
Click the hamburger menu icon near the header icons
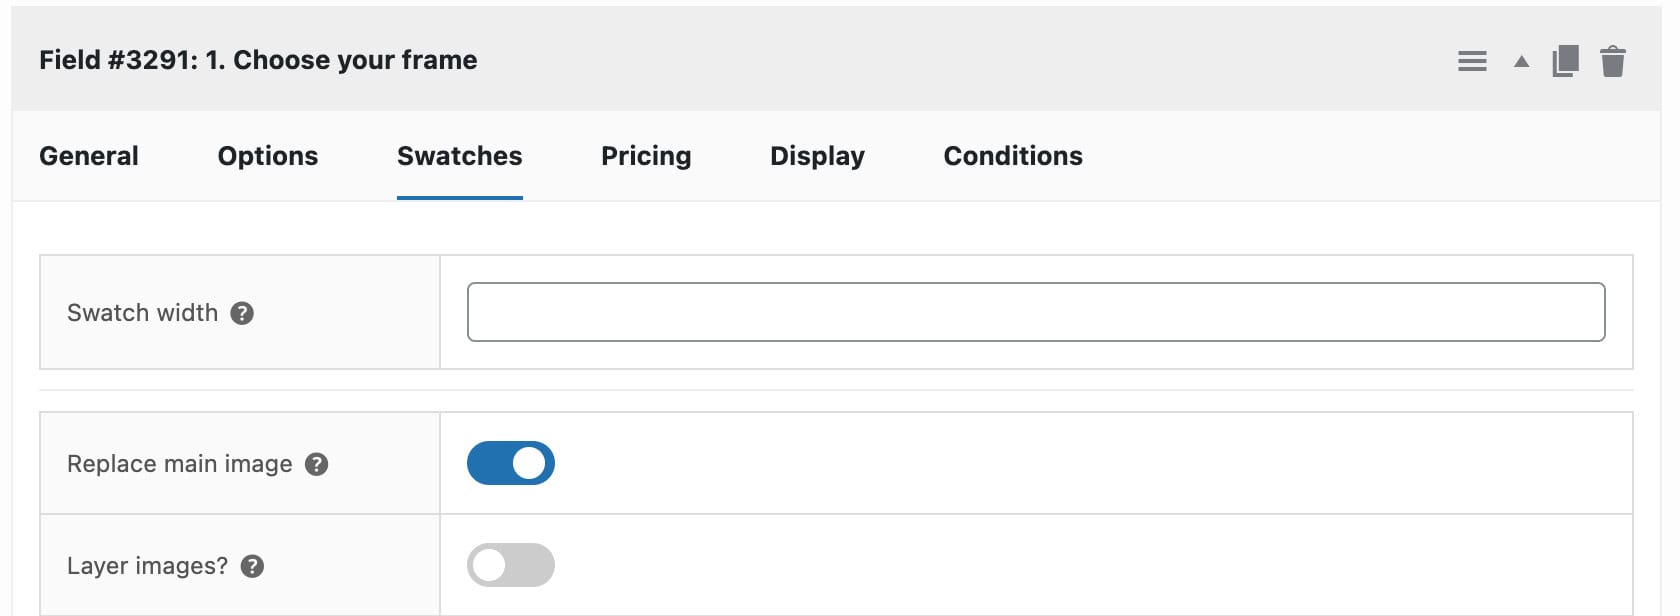1471,60
